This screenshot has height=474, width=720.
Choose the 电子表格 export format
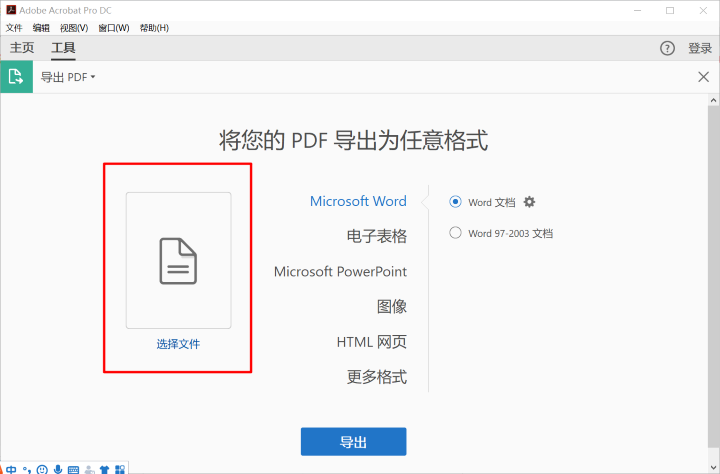pos(376,236)
